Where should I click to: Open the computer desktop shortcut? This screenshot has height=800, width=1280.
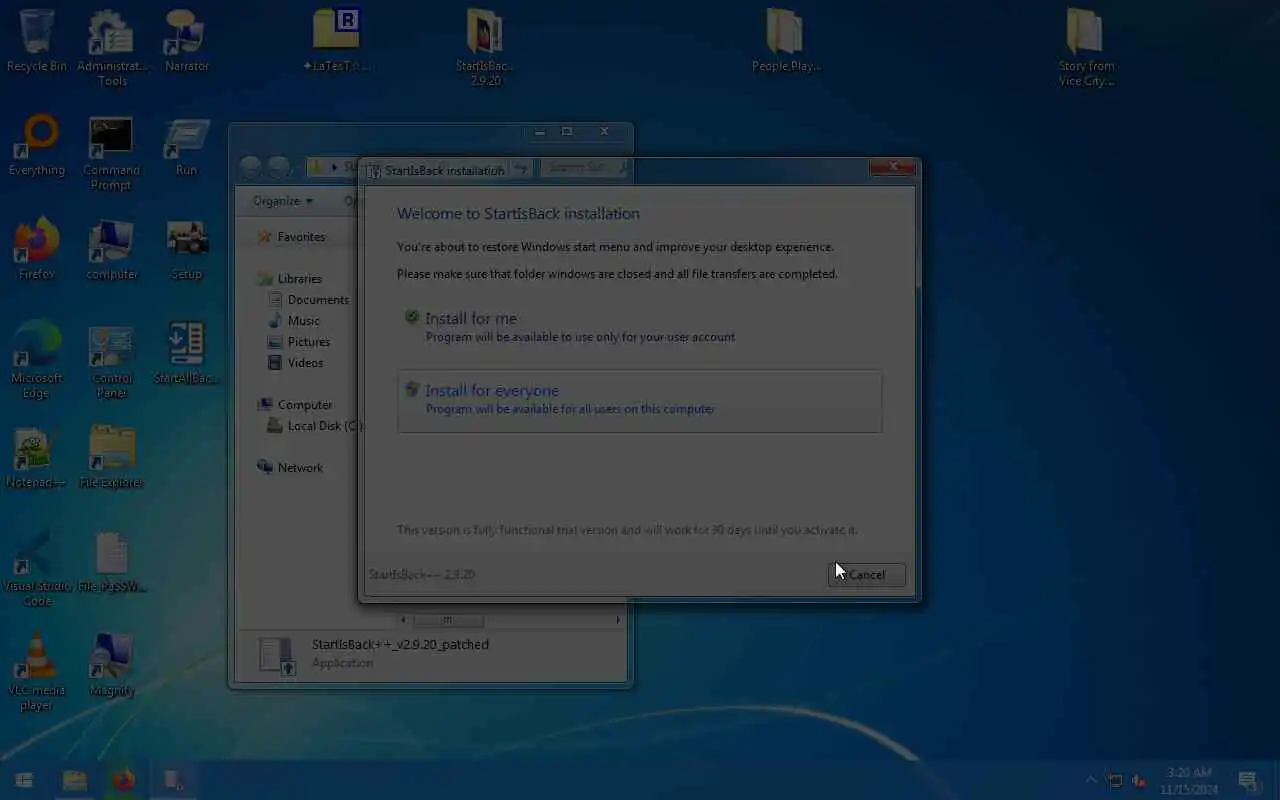pyautogui.click(x=111, y=249)
